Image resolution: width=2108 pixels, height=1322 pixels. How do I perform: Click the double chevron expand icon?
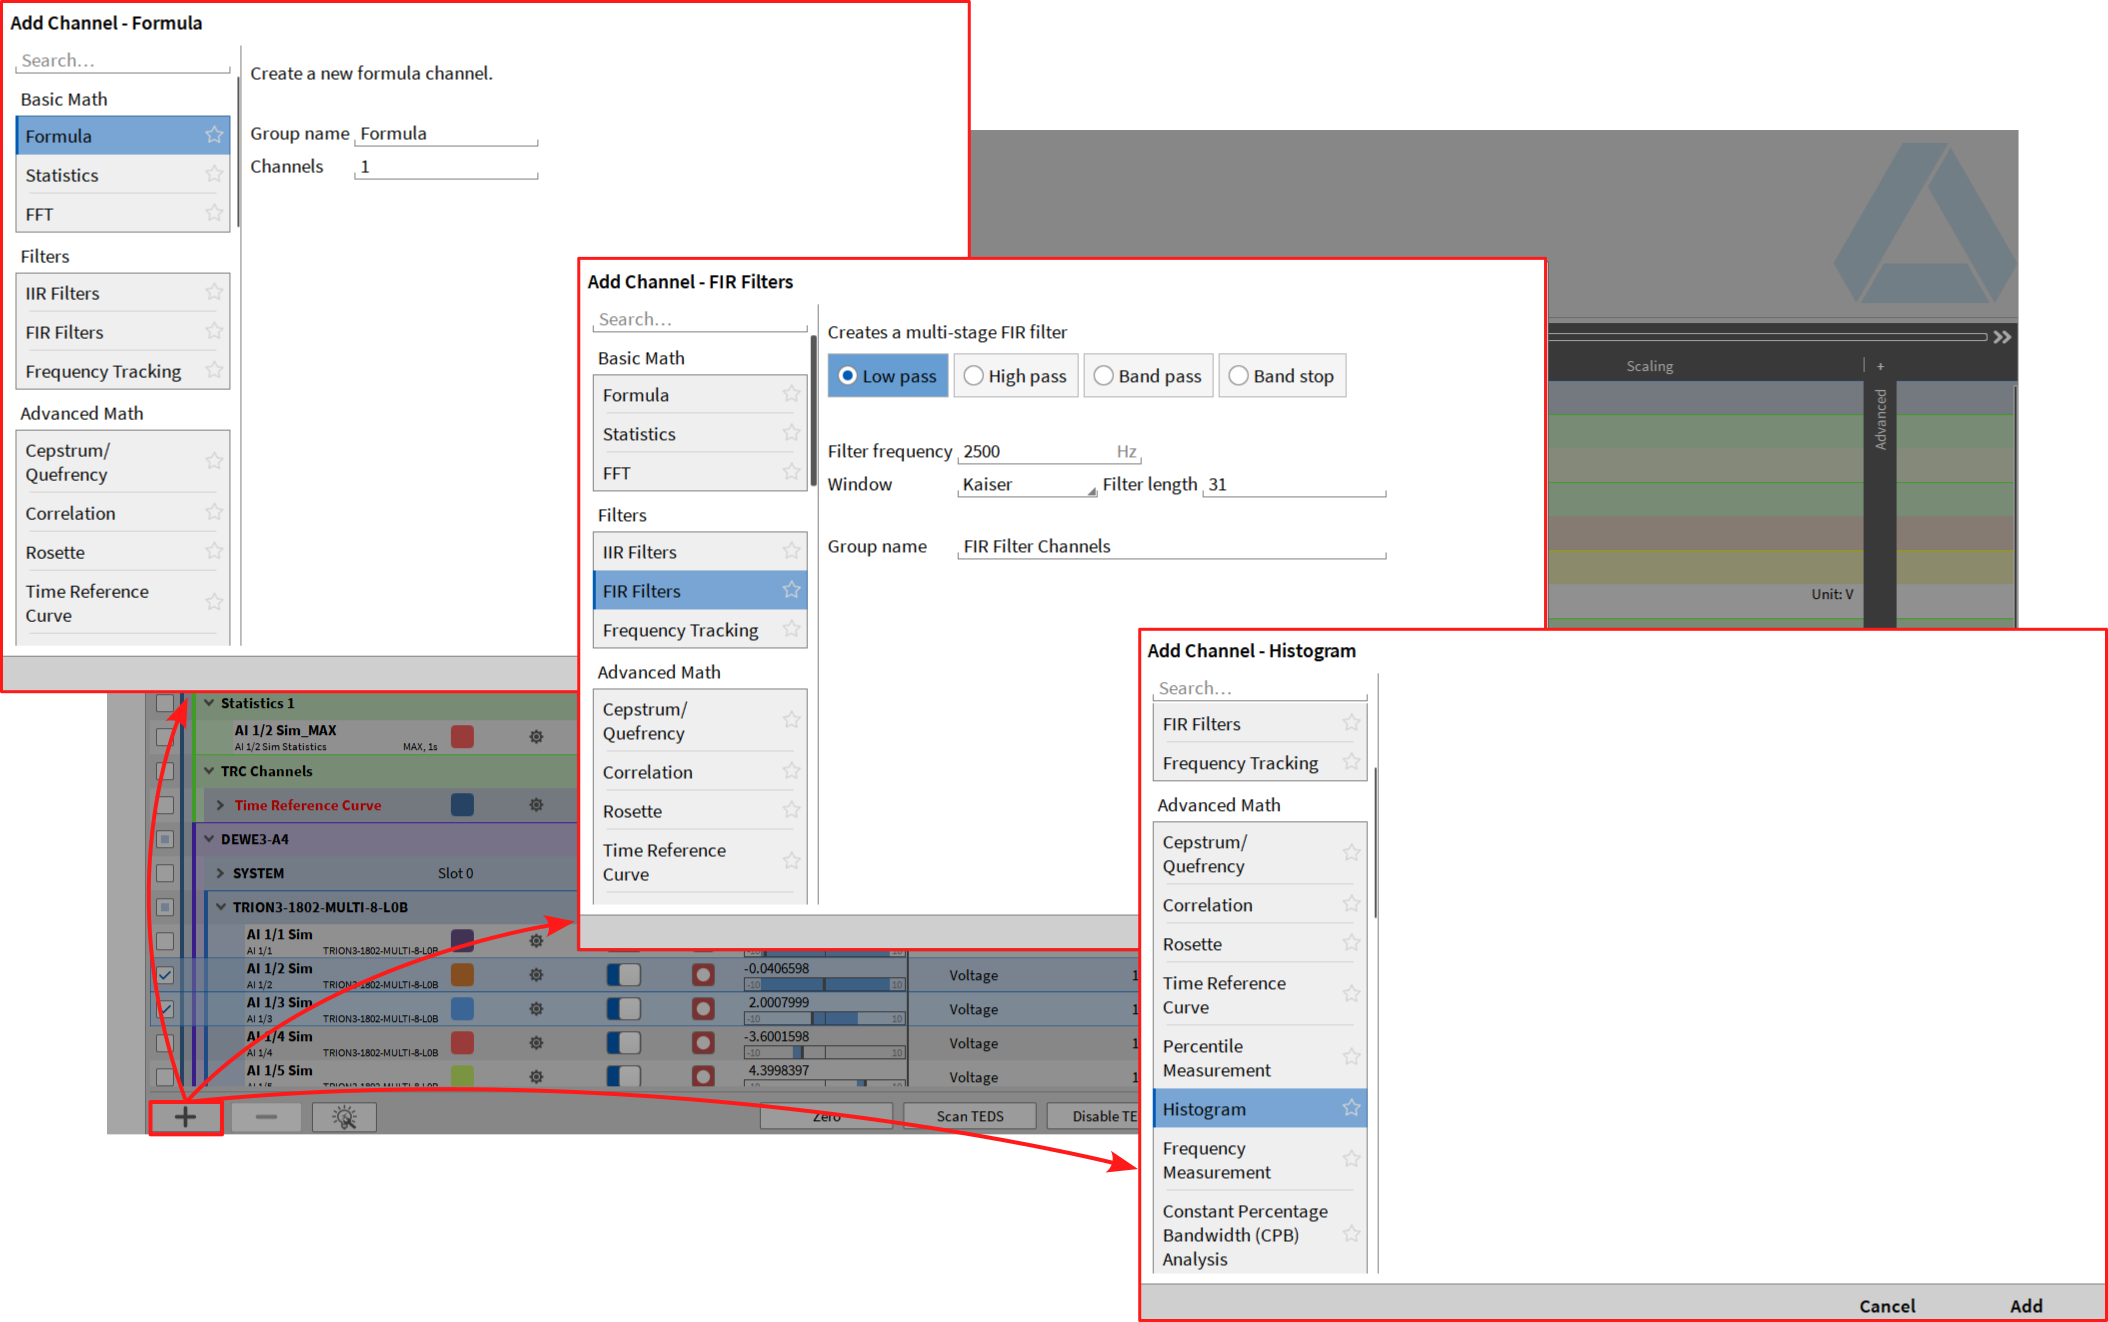tap(2001, 337)
